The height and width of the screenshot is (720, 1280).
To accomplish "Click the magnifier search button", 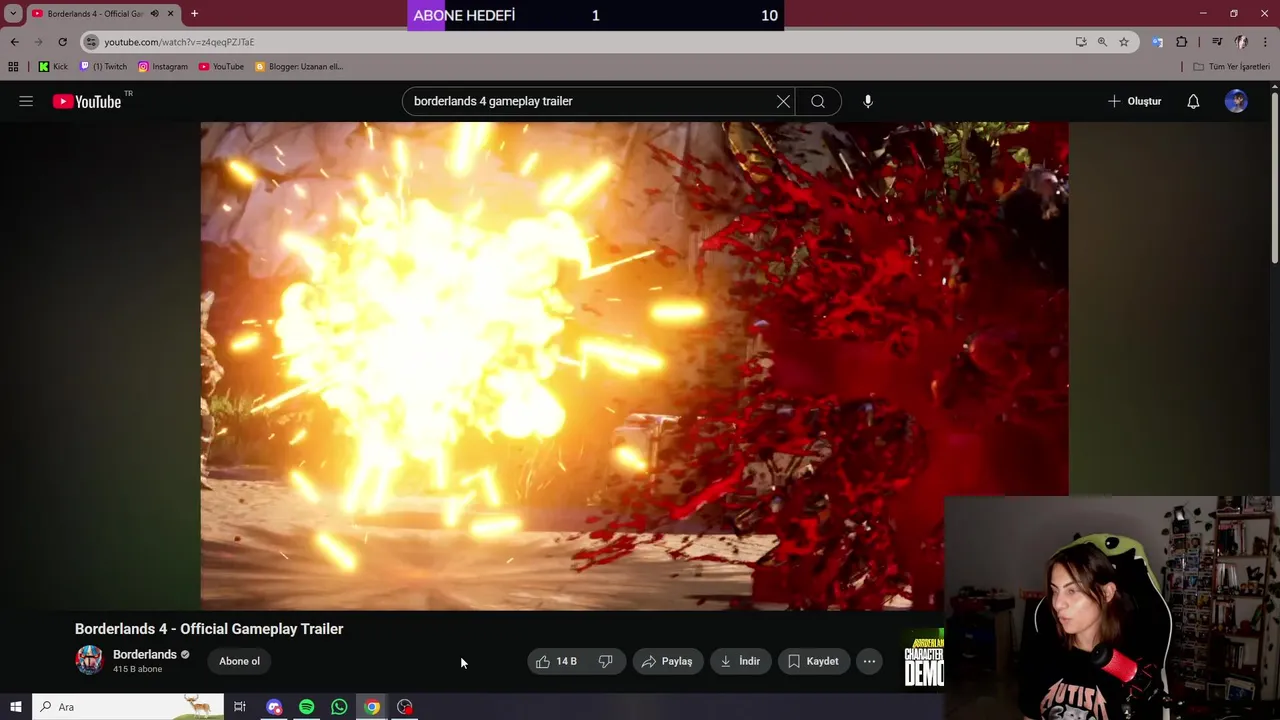I will click(x=818, y=101).
